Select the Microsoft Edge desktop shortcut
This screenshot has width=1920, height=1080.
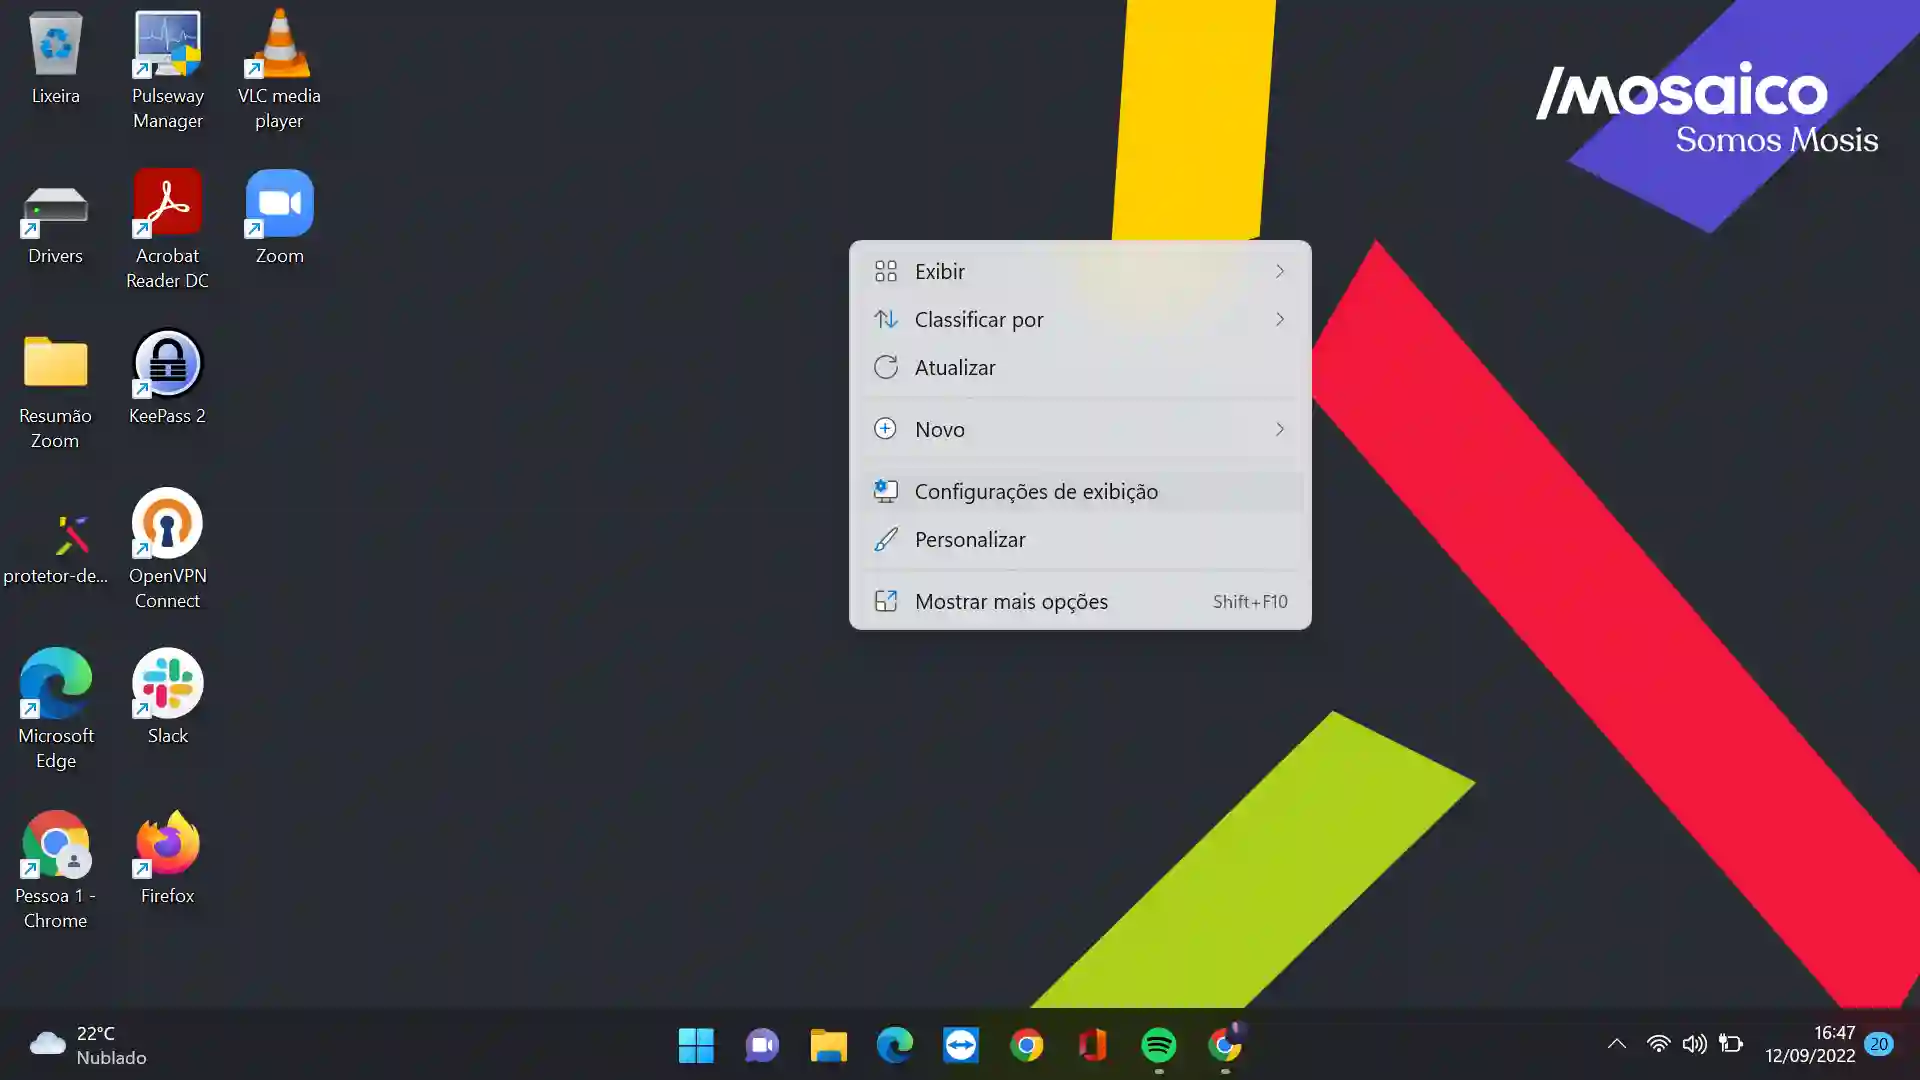[x=55, y=710]
